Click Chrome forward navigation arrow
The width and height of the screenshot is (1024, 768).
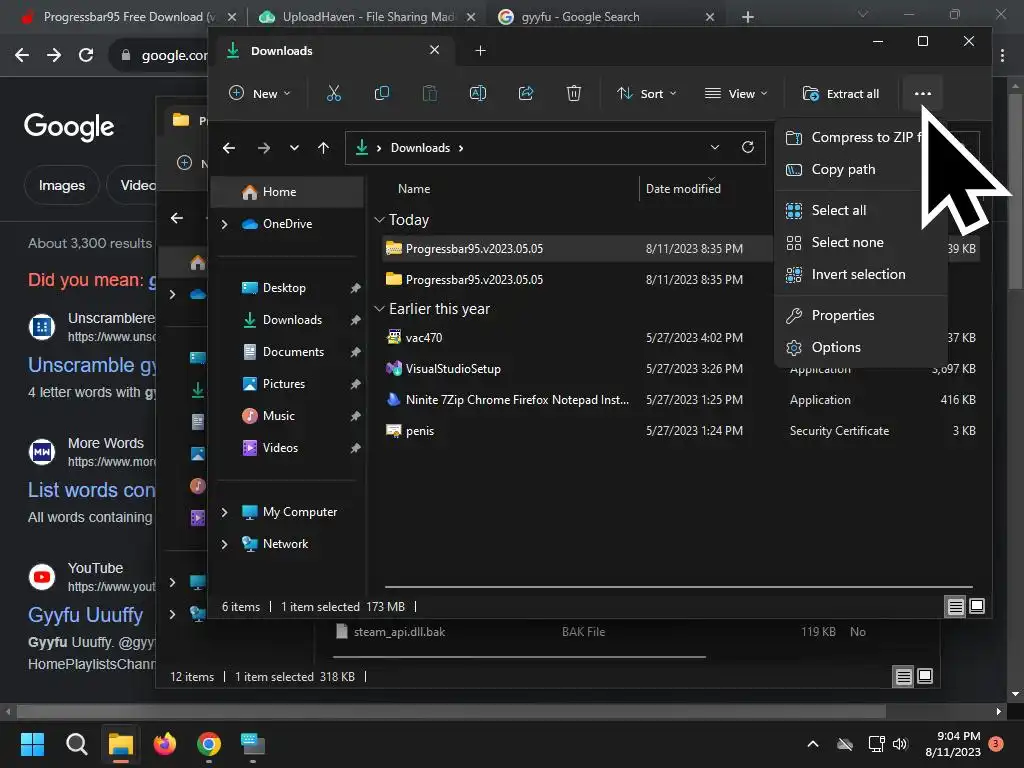54,55
